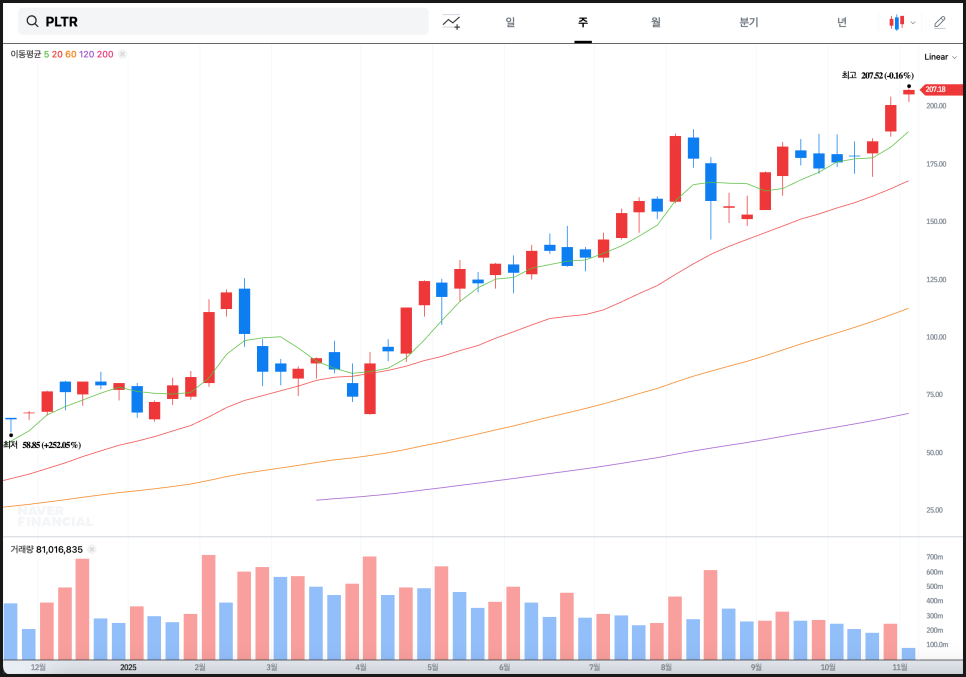Select the yearly (년) tab

click(842, 21)
